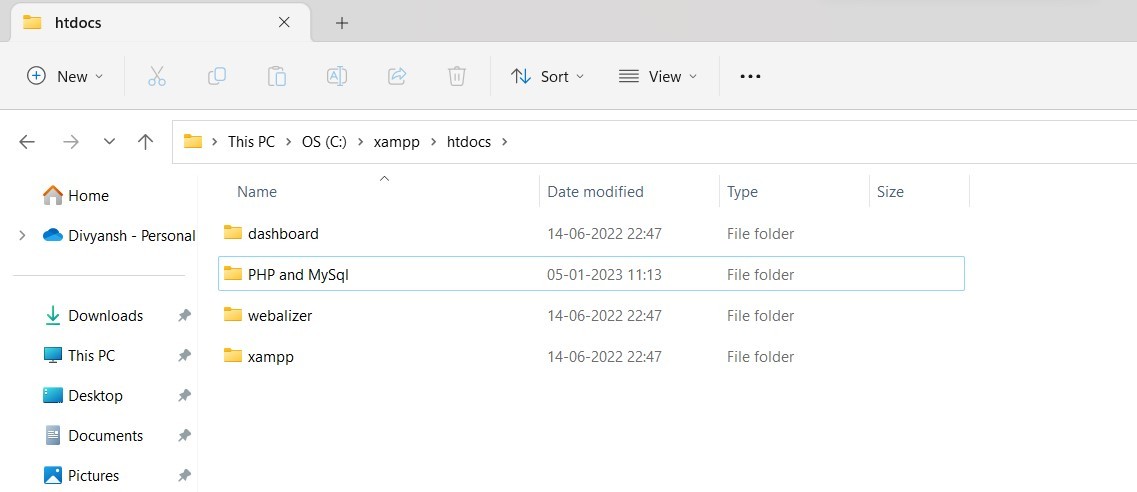Click the Cut scissors icon
The height and width of the screenshot is (492, 1137).
[x=157, y=76]
